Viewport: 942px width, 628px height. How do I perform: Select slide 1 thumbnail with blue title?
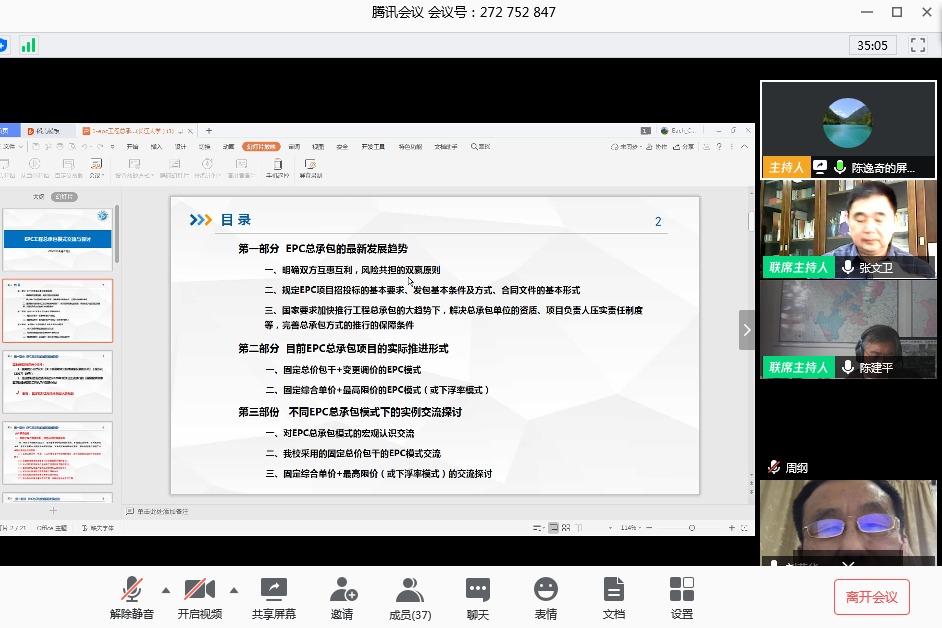[58, 239]
